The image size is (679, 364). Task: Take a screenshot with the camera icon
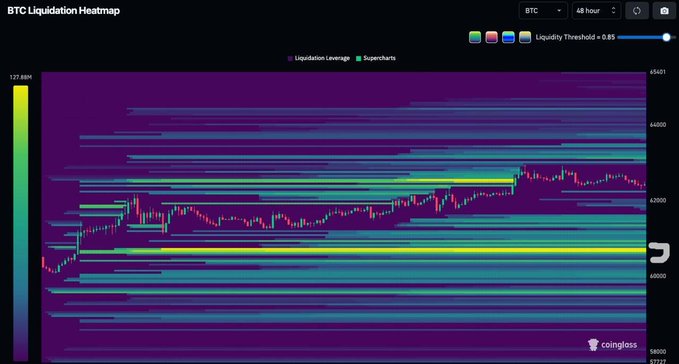pos(664,11)
